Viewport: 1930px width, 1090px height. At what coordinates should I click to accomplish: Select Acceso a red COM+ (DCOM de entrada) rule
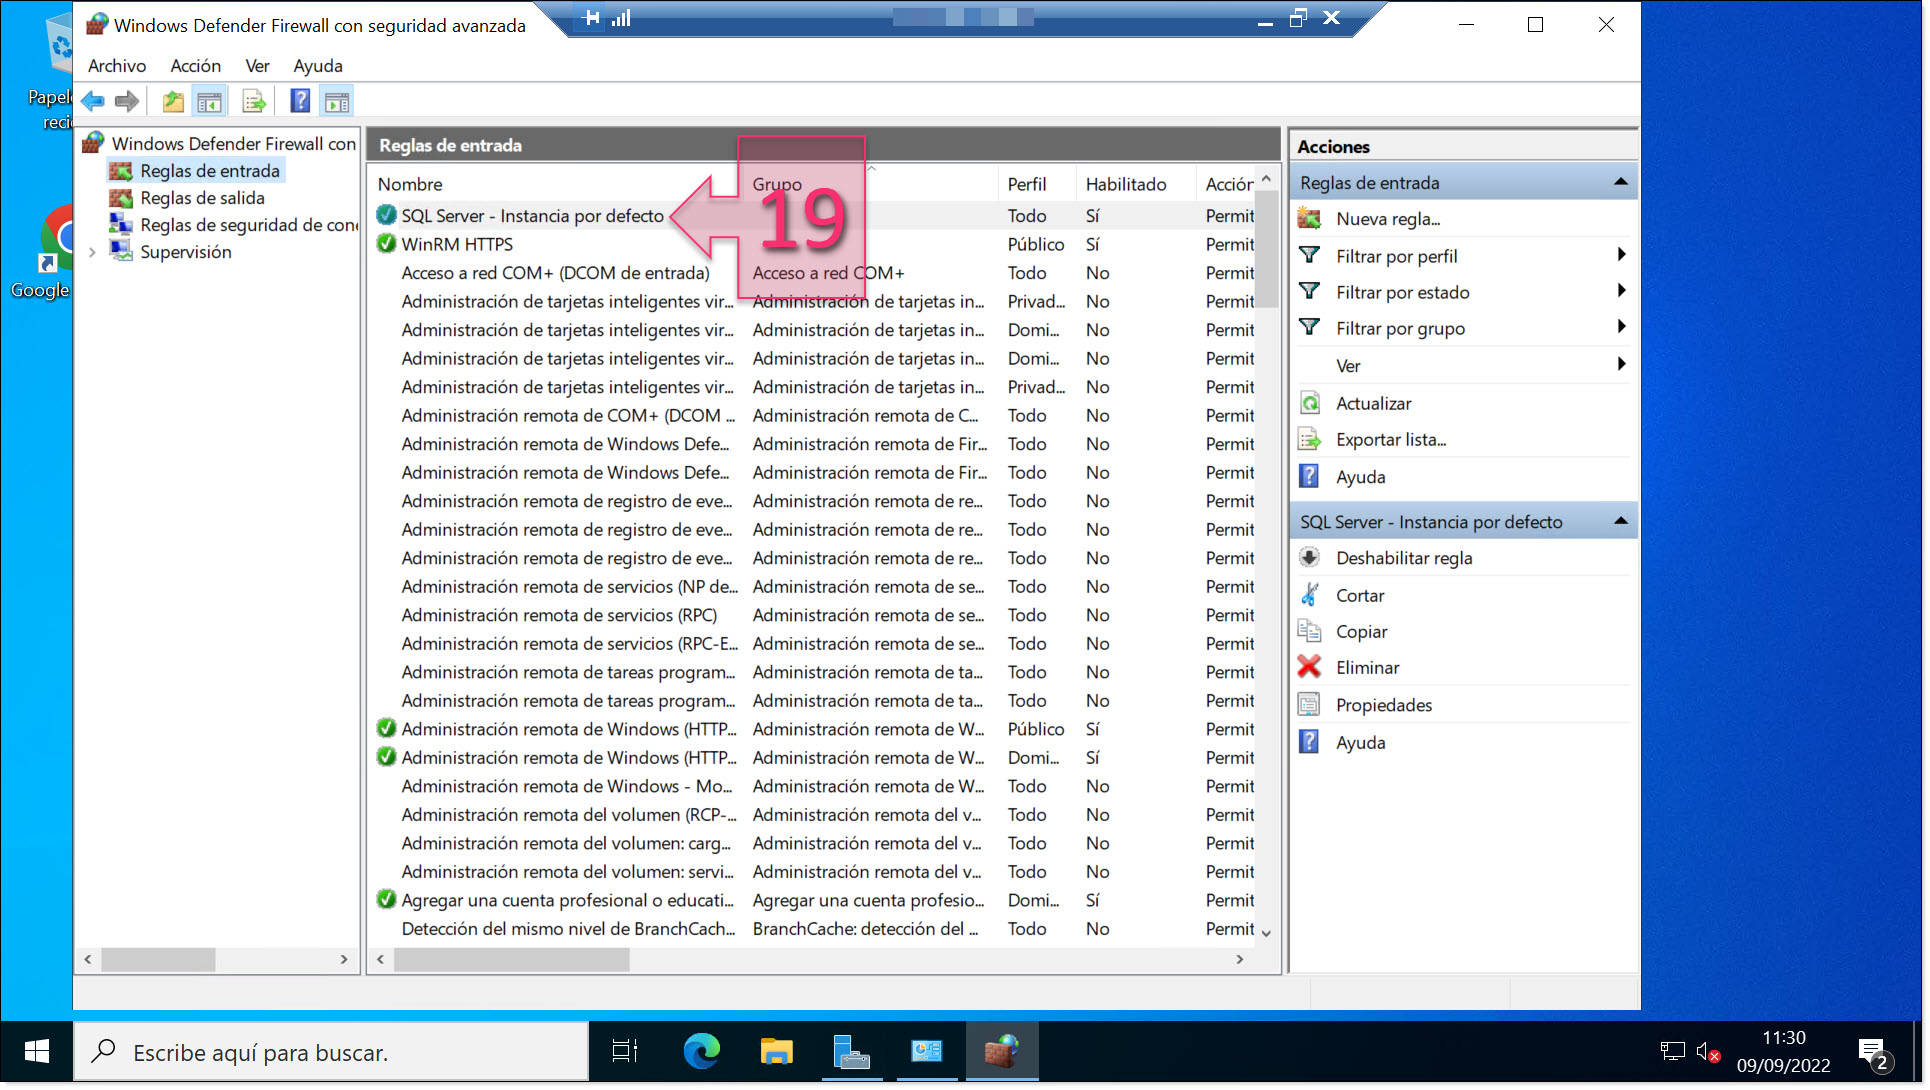(555, 273)
